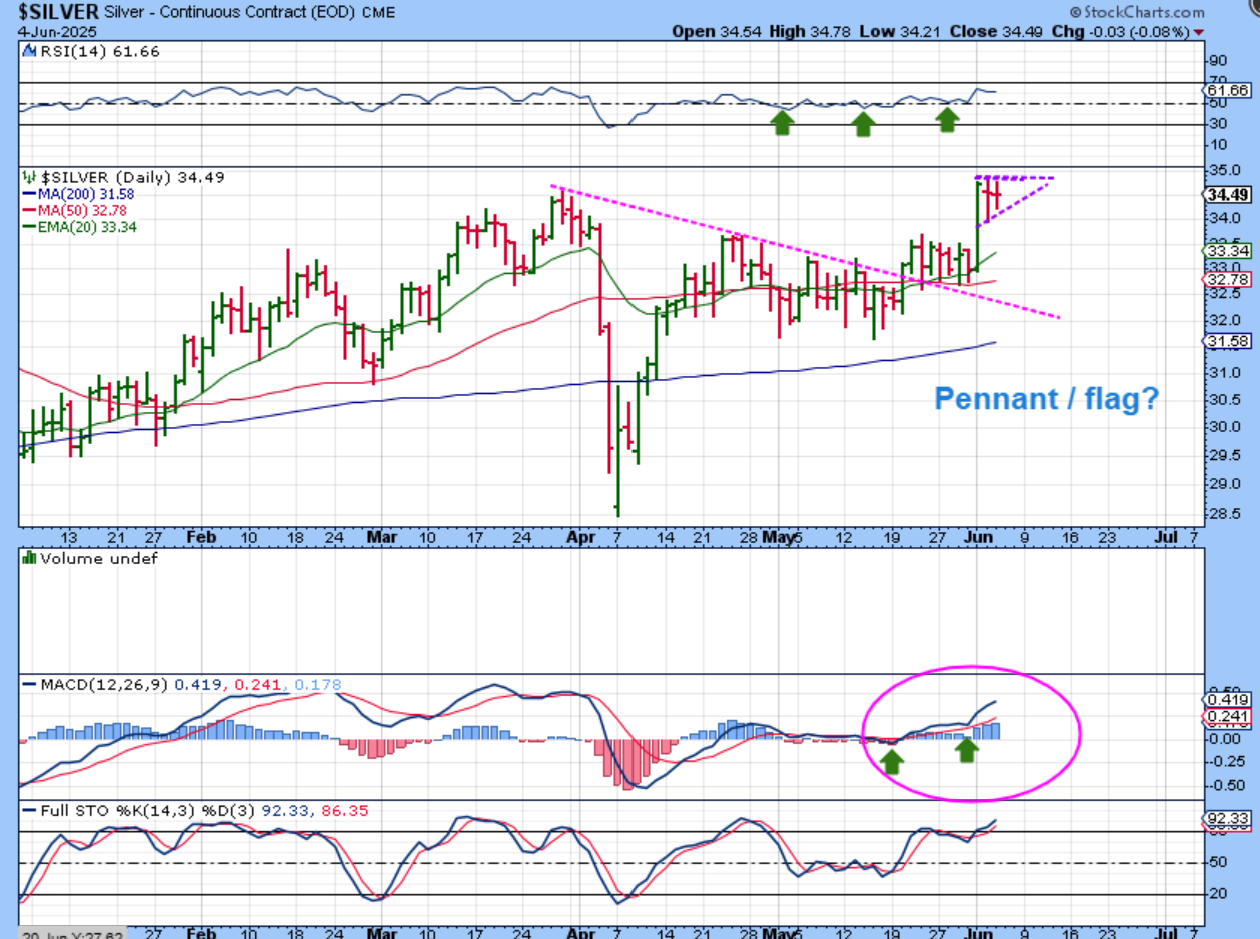
Task: Click the rightmost green arrow in RSI panel
Action: click(947, 120)
